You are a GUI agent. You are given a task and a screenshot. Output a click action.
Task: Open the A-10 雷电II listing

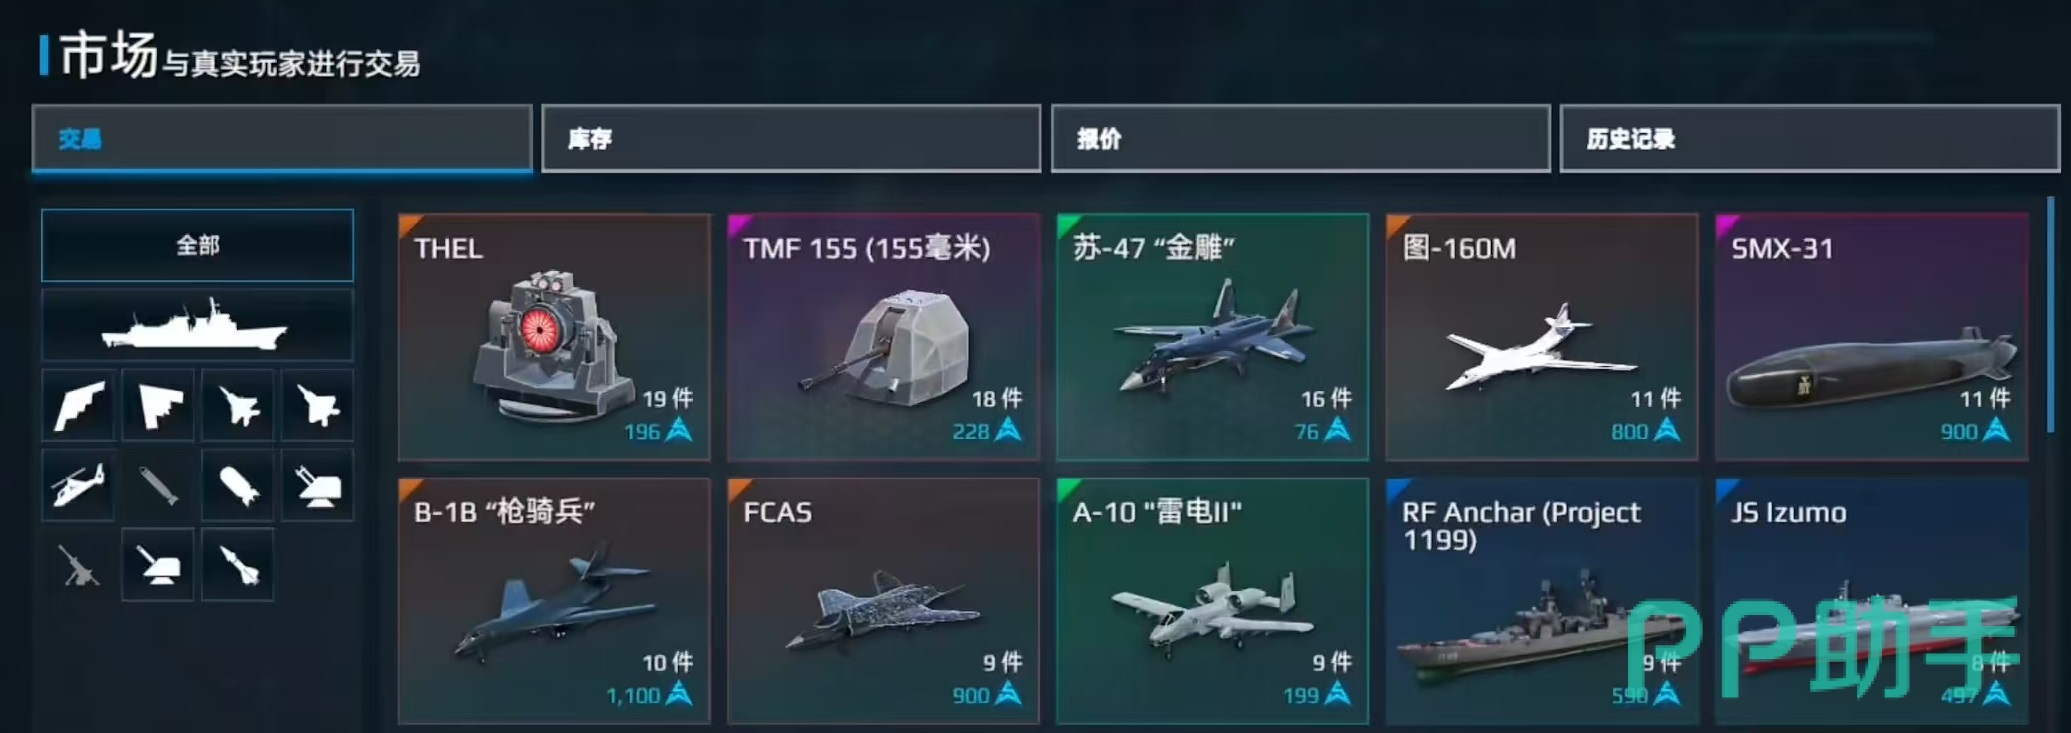[1212, 600]
